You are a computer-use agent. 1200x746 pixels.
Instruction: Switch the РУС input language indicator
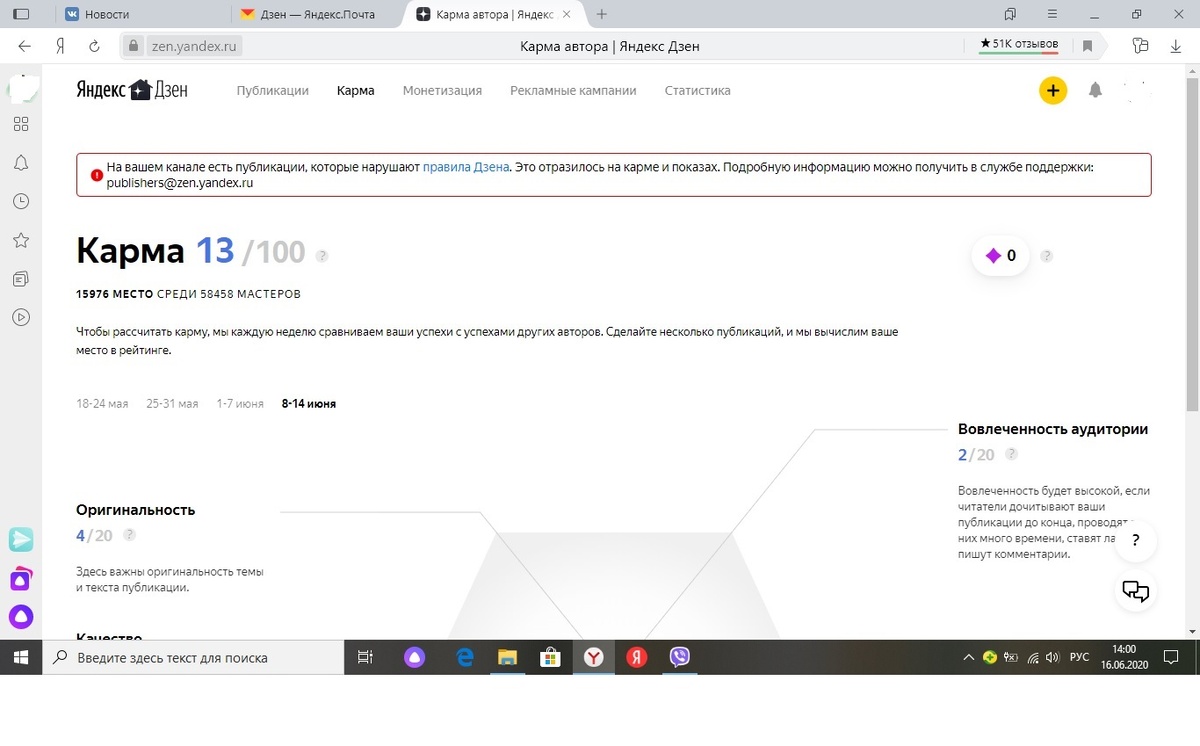click(x=1080, y=657)
